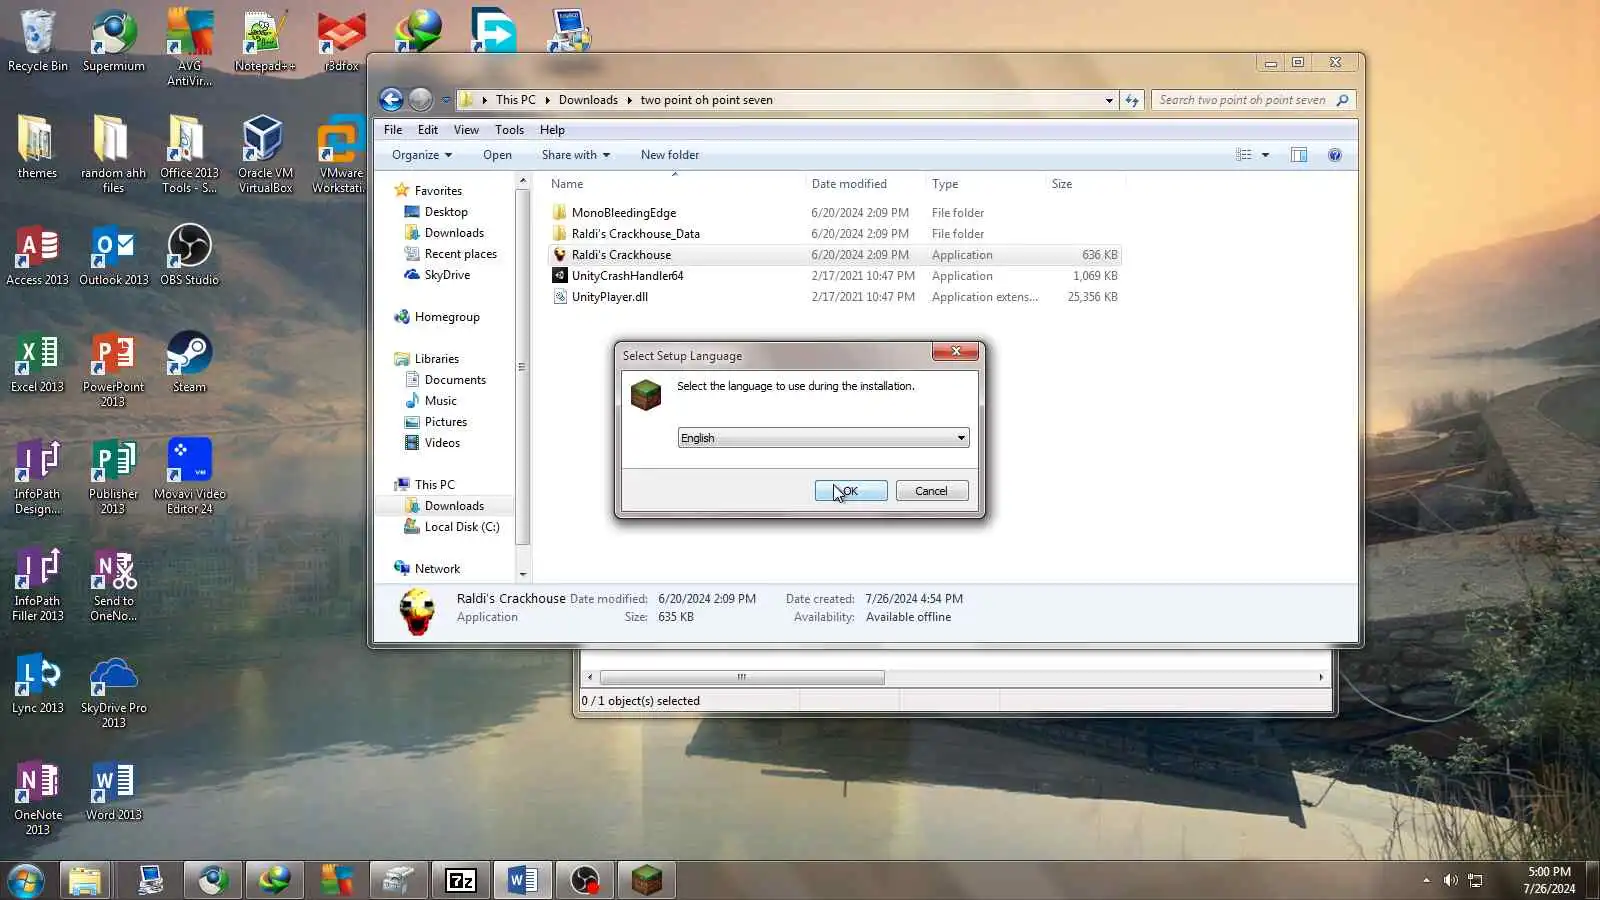Expand the breadcrumb arrow after This PC
This screenshot has height=900, width=1600.
(x=547, y=100)
